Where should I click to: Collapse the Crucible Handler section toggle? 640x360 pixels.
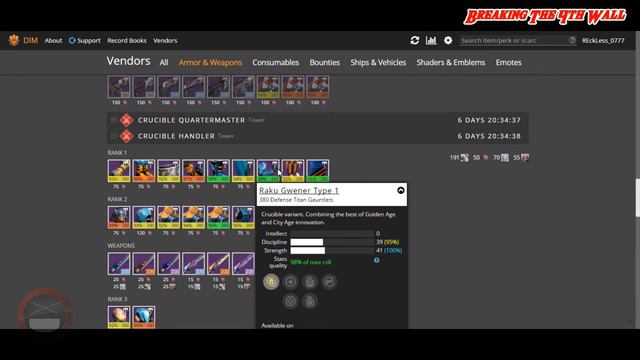113,136
